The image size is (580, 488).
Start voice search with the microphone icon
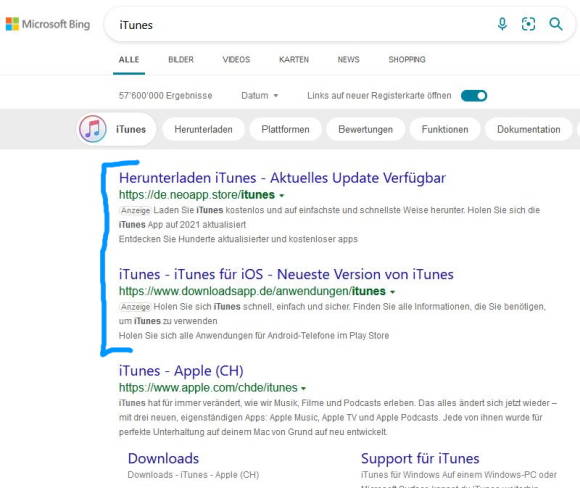(x=502, y=24)
